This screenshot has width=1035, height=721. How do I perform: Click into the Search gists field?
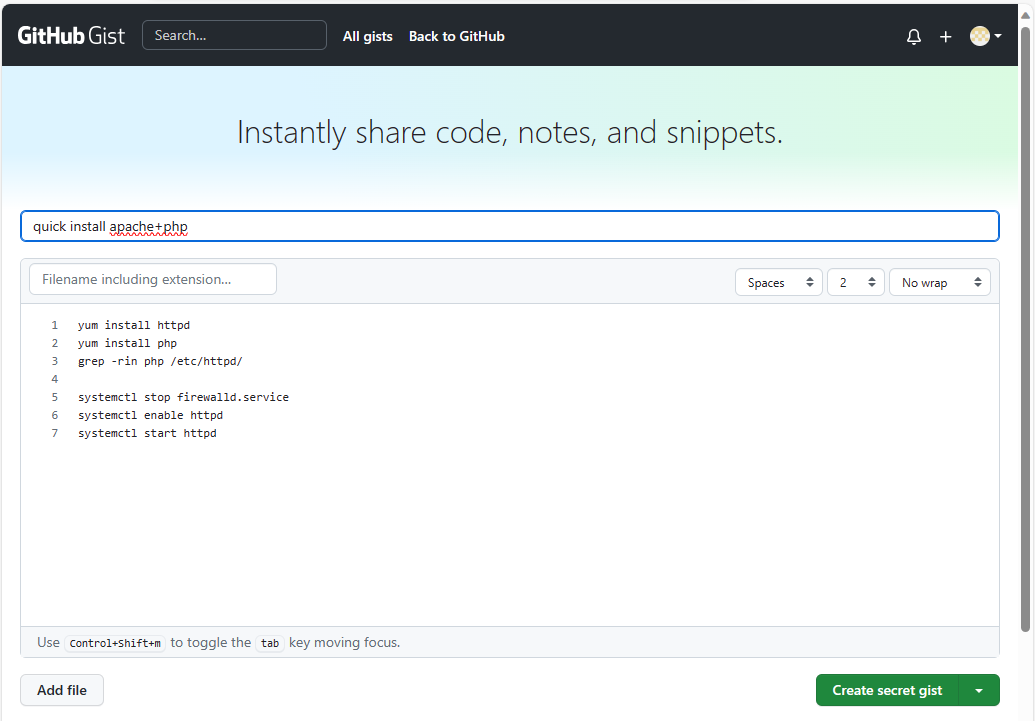233,34
